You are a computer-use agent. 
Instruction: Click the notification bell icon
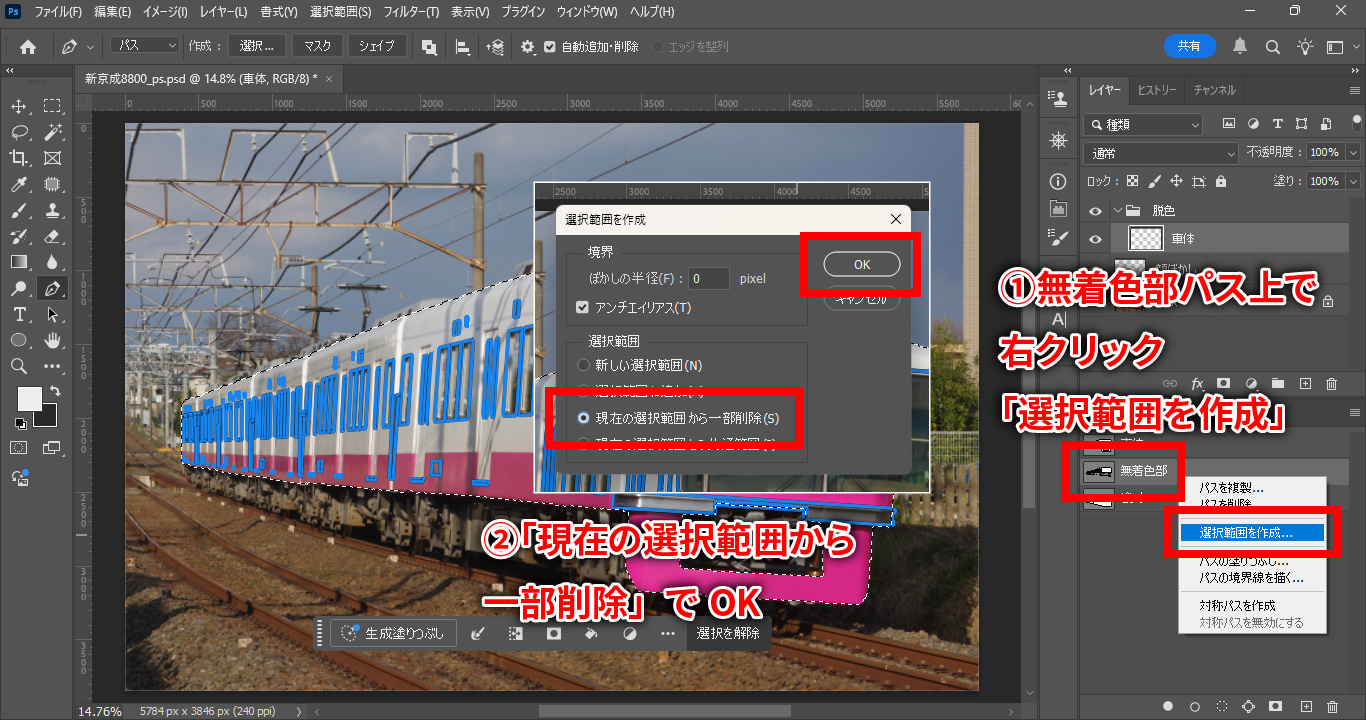1240,47
